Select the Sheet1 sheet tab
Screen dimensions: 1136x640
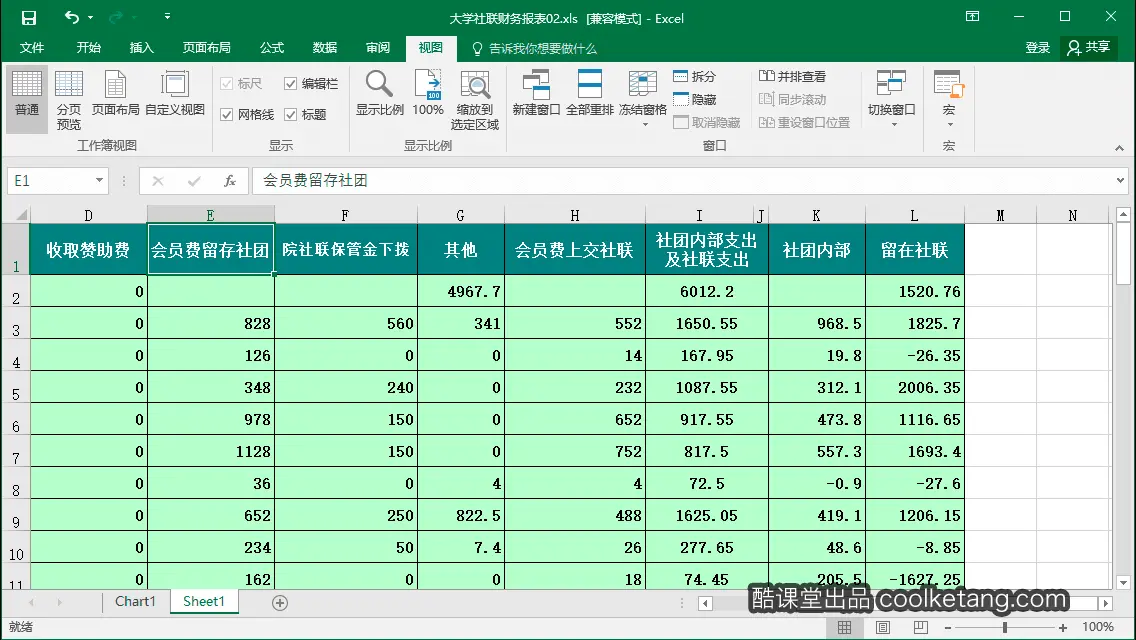[204, 602]
